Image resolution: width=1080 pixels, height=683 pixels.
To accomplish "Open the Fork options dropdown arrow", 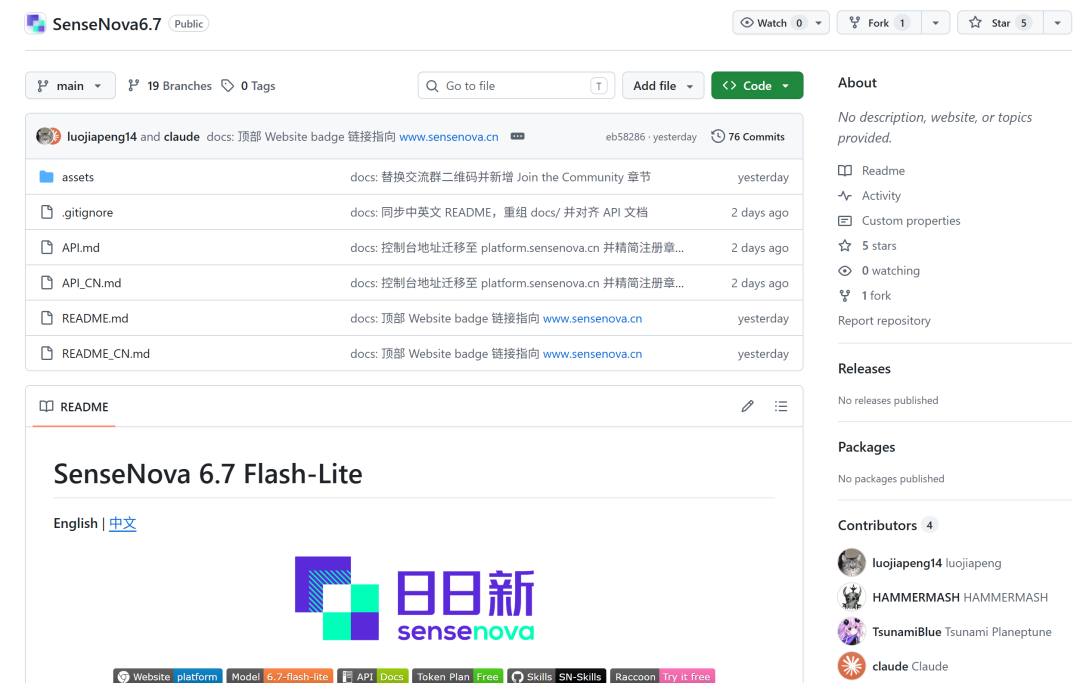I will (x=935, y=23).
